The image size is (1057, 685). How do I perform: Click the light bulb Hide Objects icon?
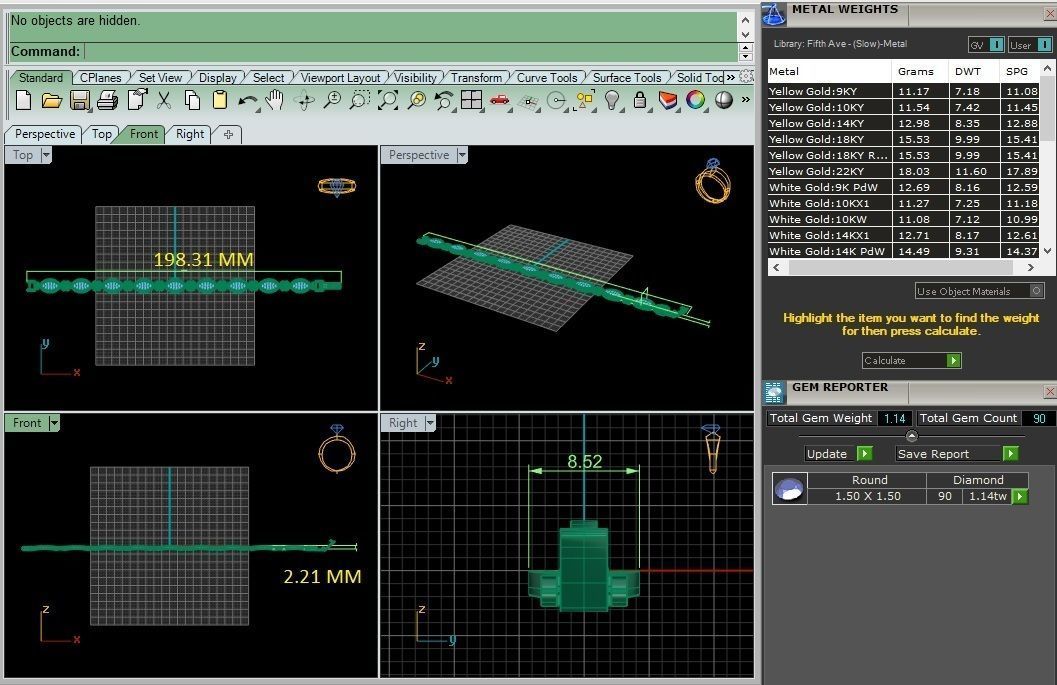pyautogui.click(x=611, y=101)
